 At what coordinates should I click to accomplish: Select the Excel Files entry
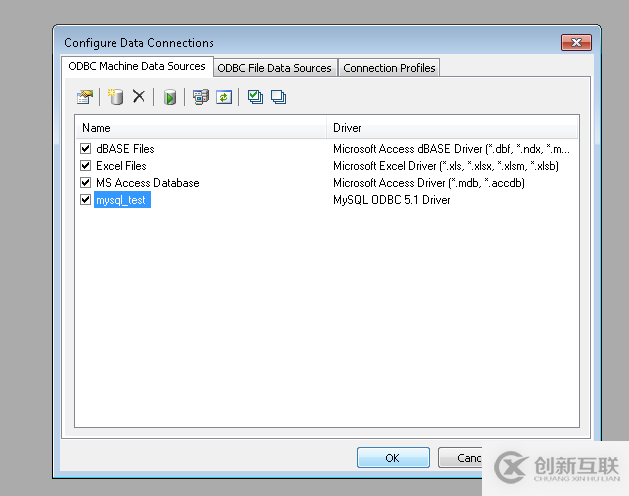coord(121,166)
